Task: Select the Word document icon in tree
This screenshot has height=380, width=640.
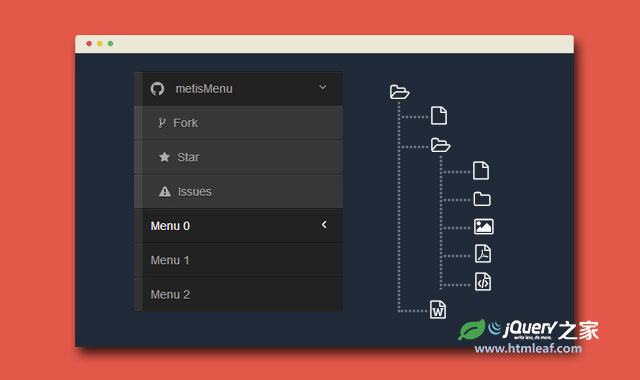Action: 438,310
